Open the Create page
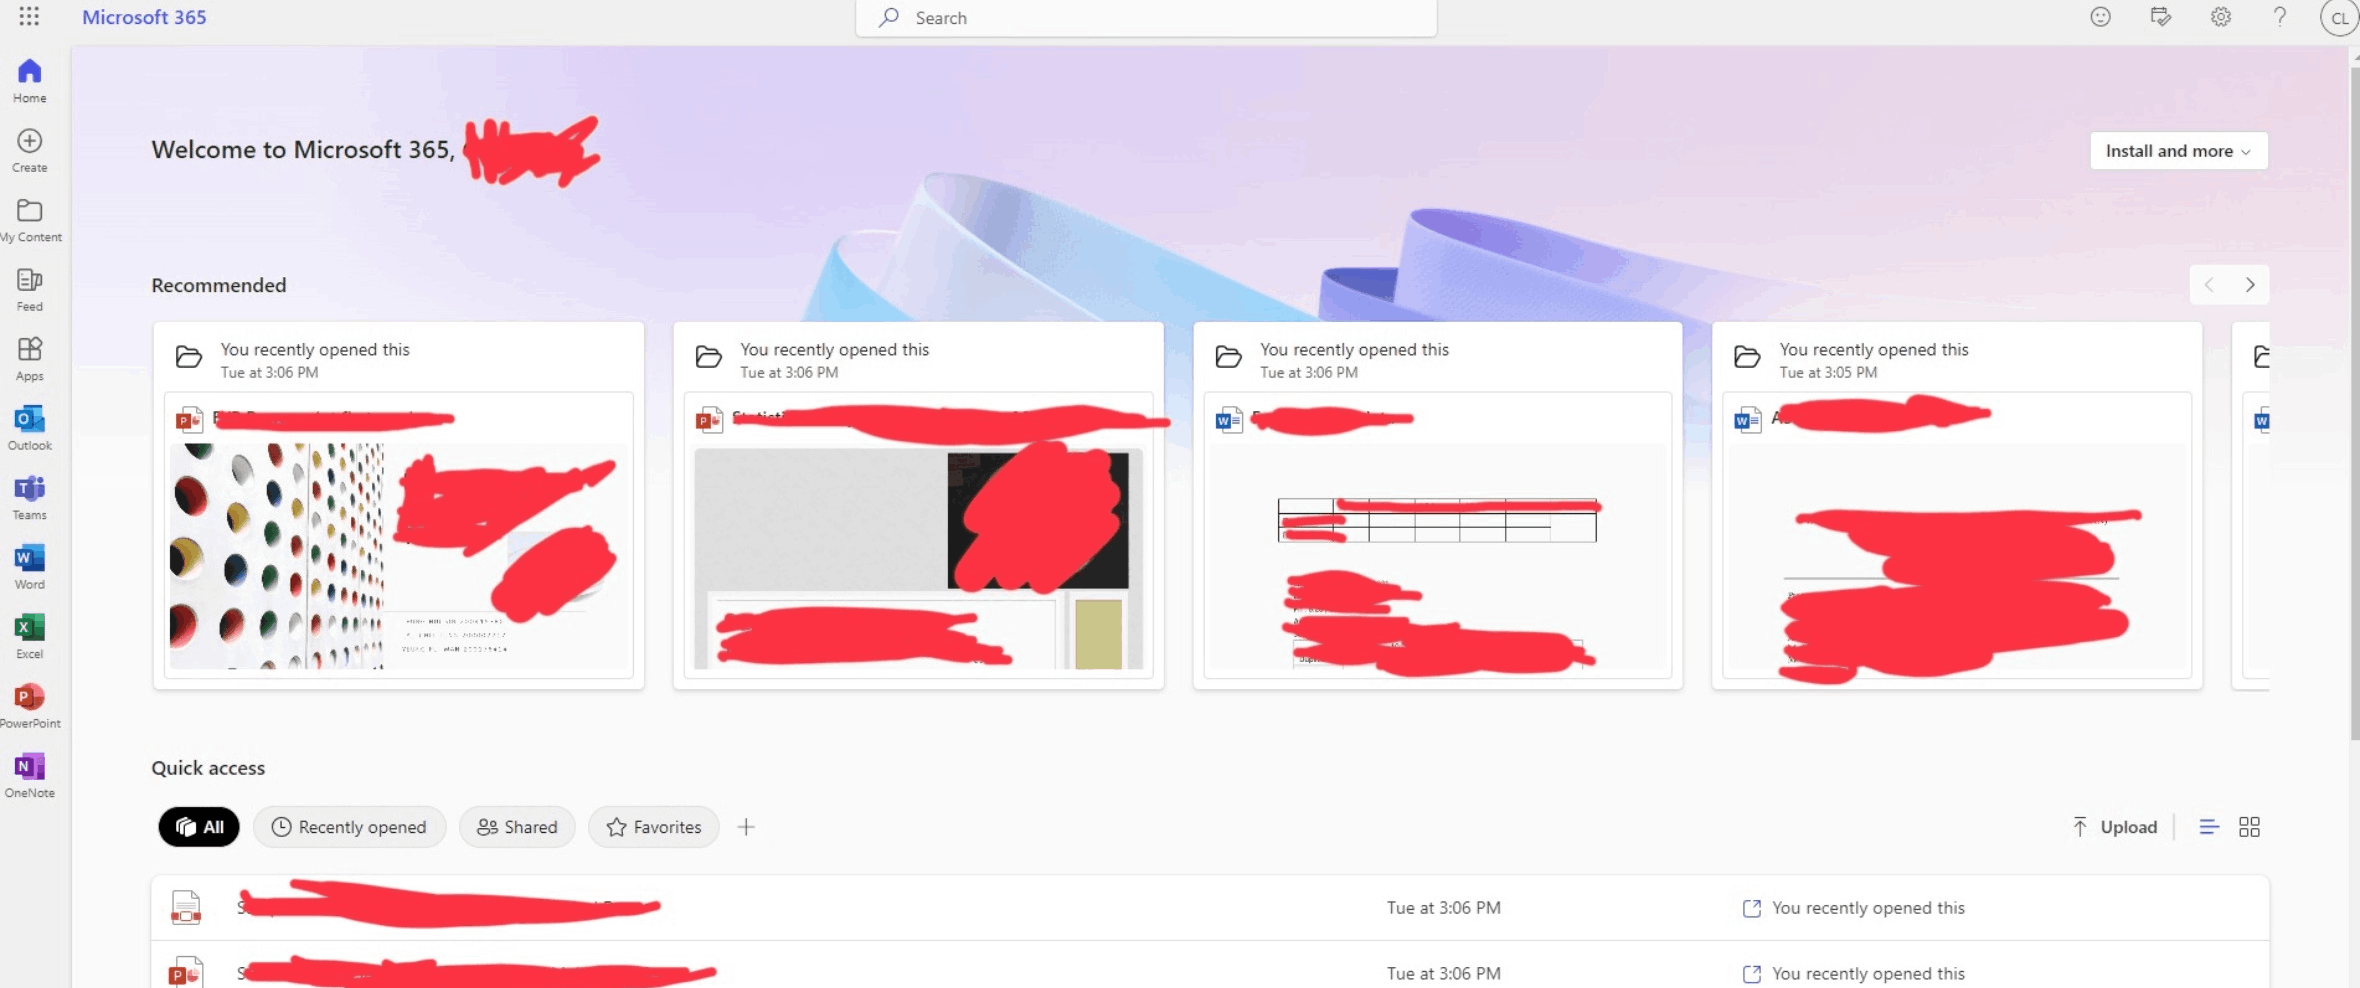Viewport: 2360px width, 988px height. [30, 150]
